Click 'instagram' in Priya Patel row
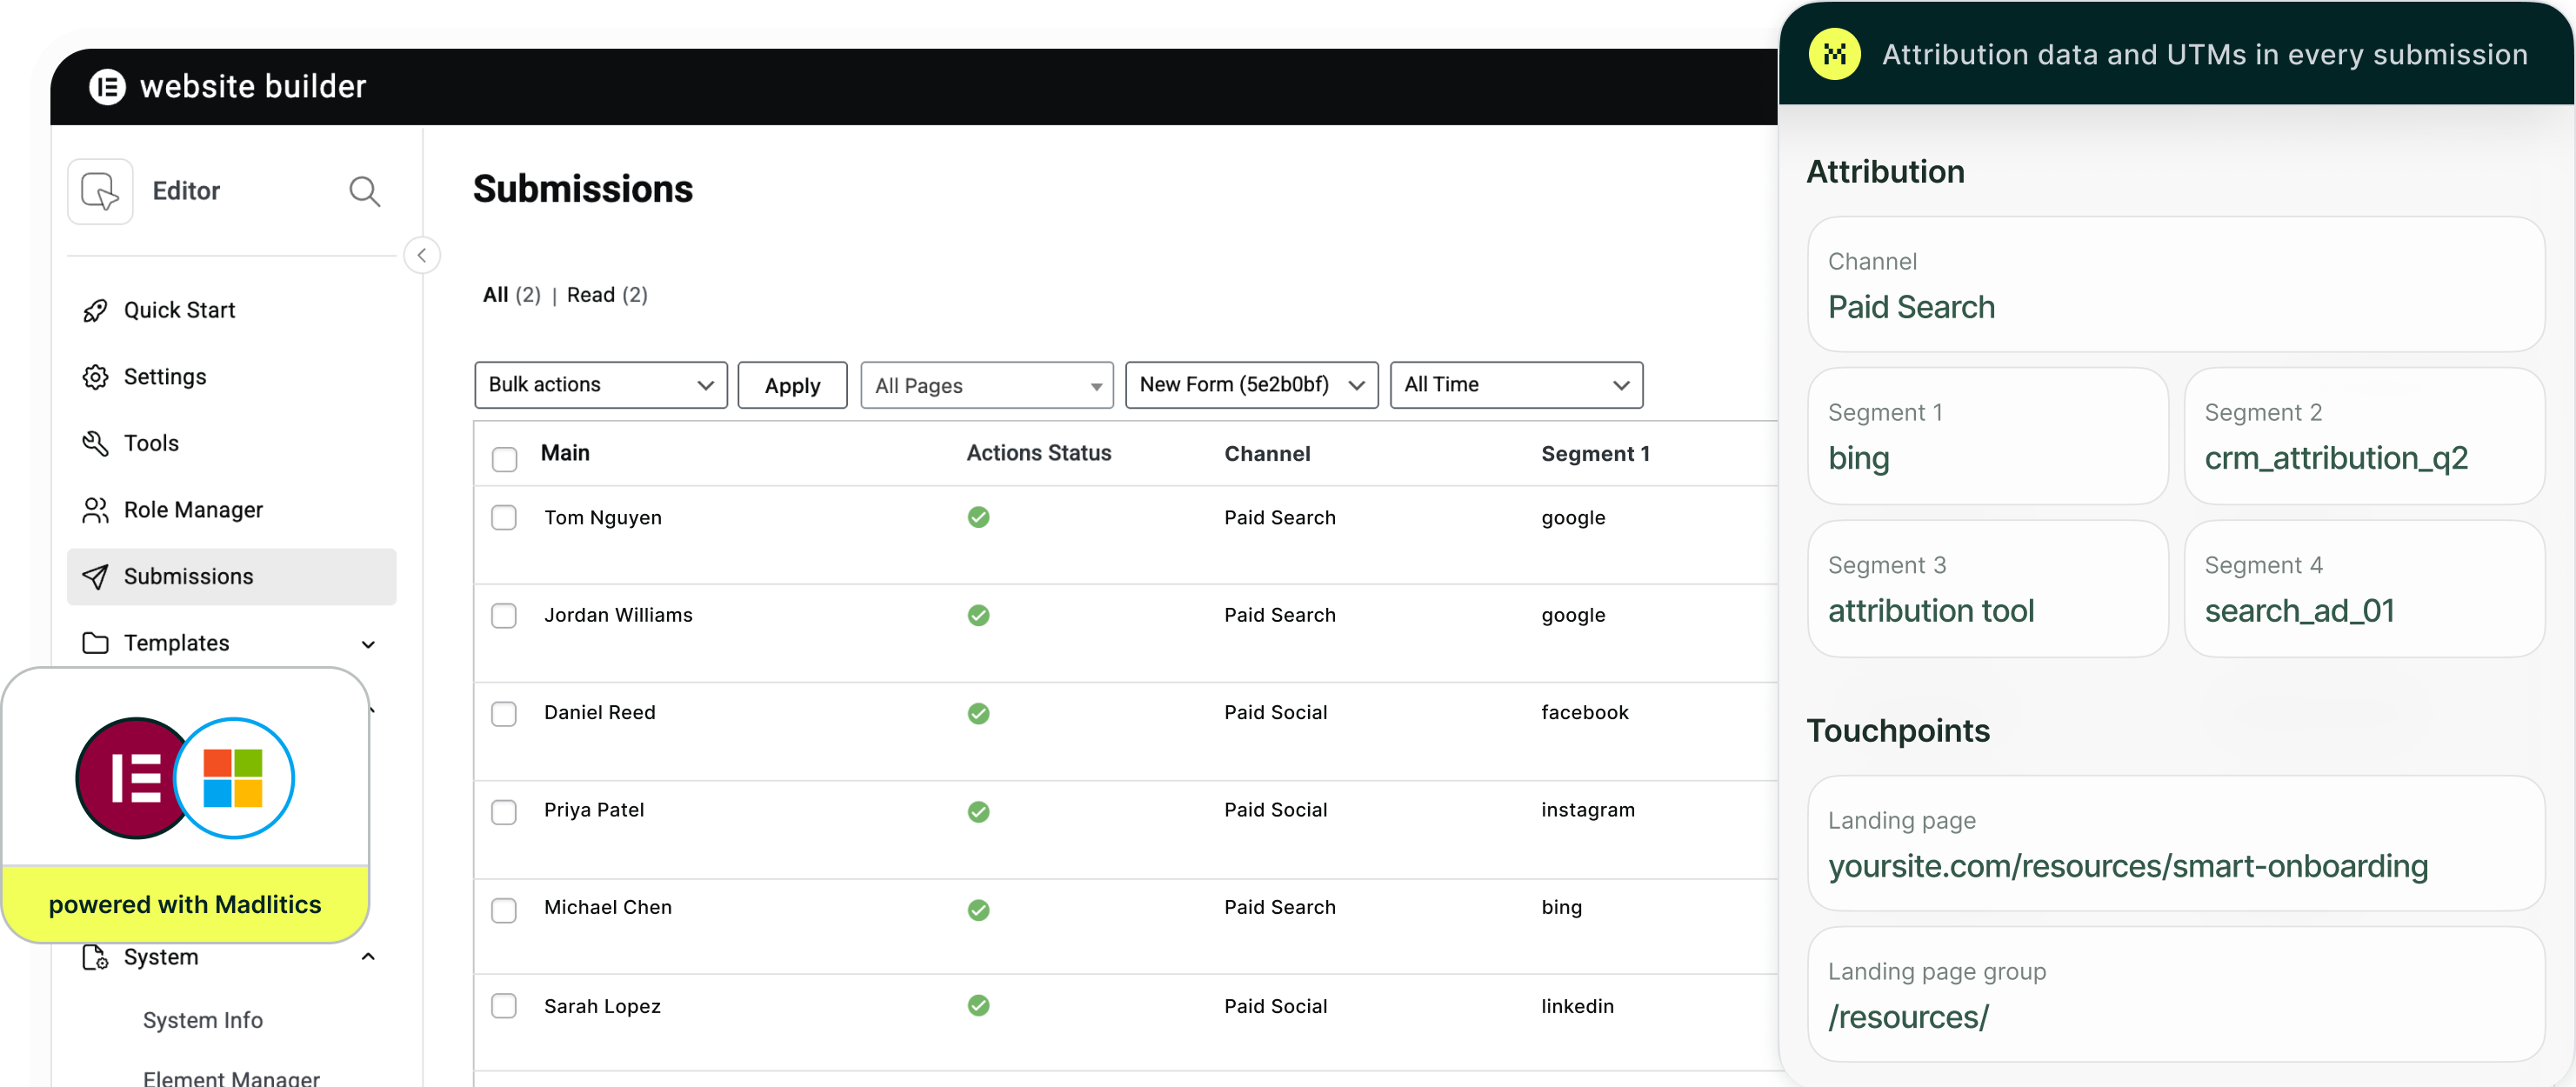 coord(1588,810)
